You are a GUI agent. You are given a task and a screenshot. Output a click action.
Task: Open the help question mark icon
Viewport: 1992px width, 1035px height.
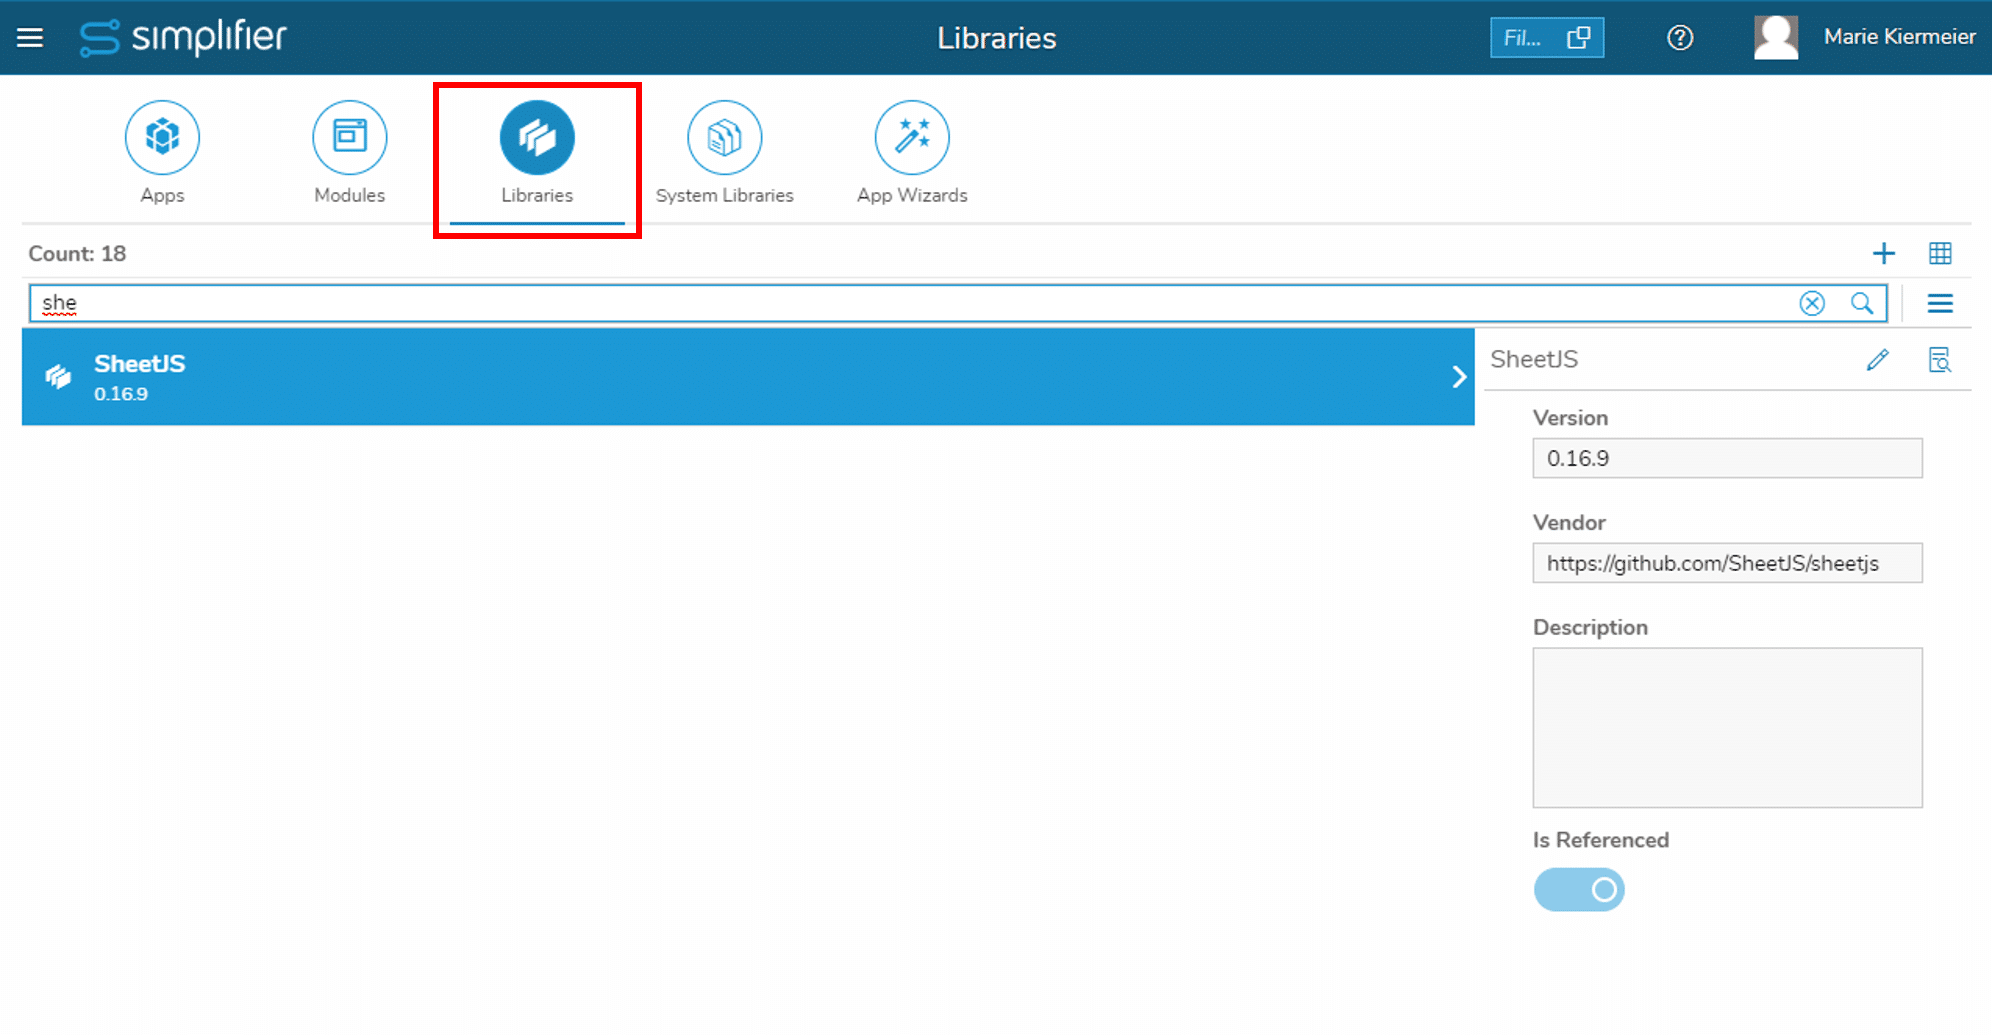coord(1680,38)
